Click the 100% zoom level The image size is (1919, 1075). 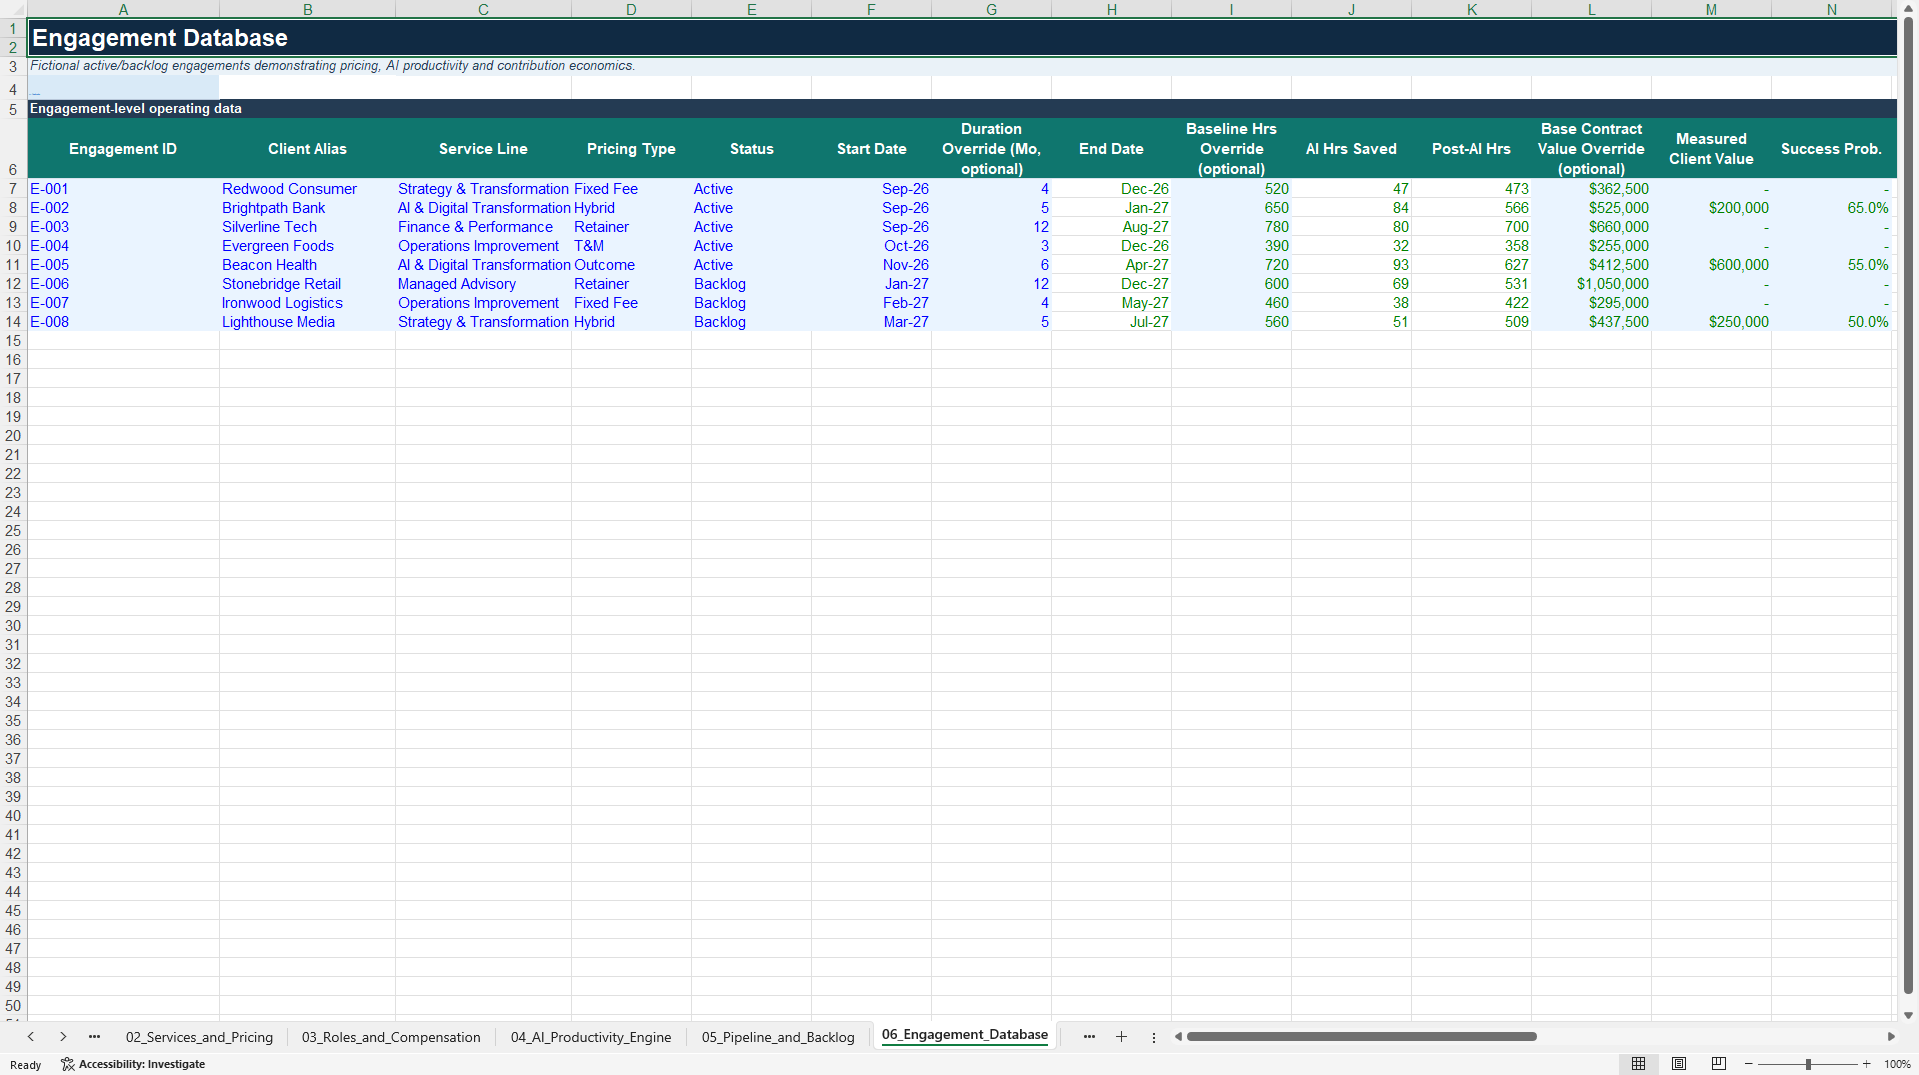(1897, 1064)
